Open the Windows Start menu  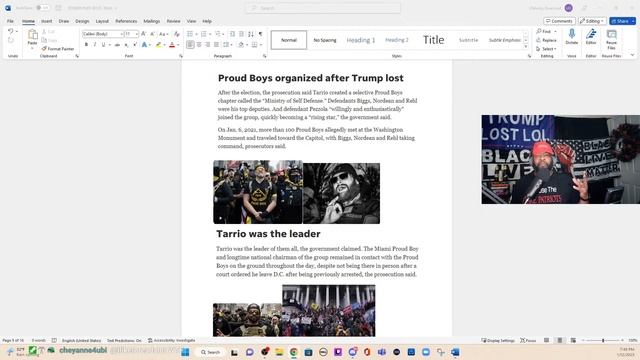185,352
